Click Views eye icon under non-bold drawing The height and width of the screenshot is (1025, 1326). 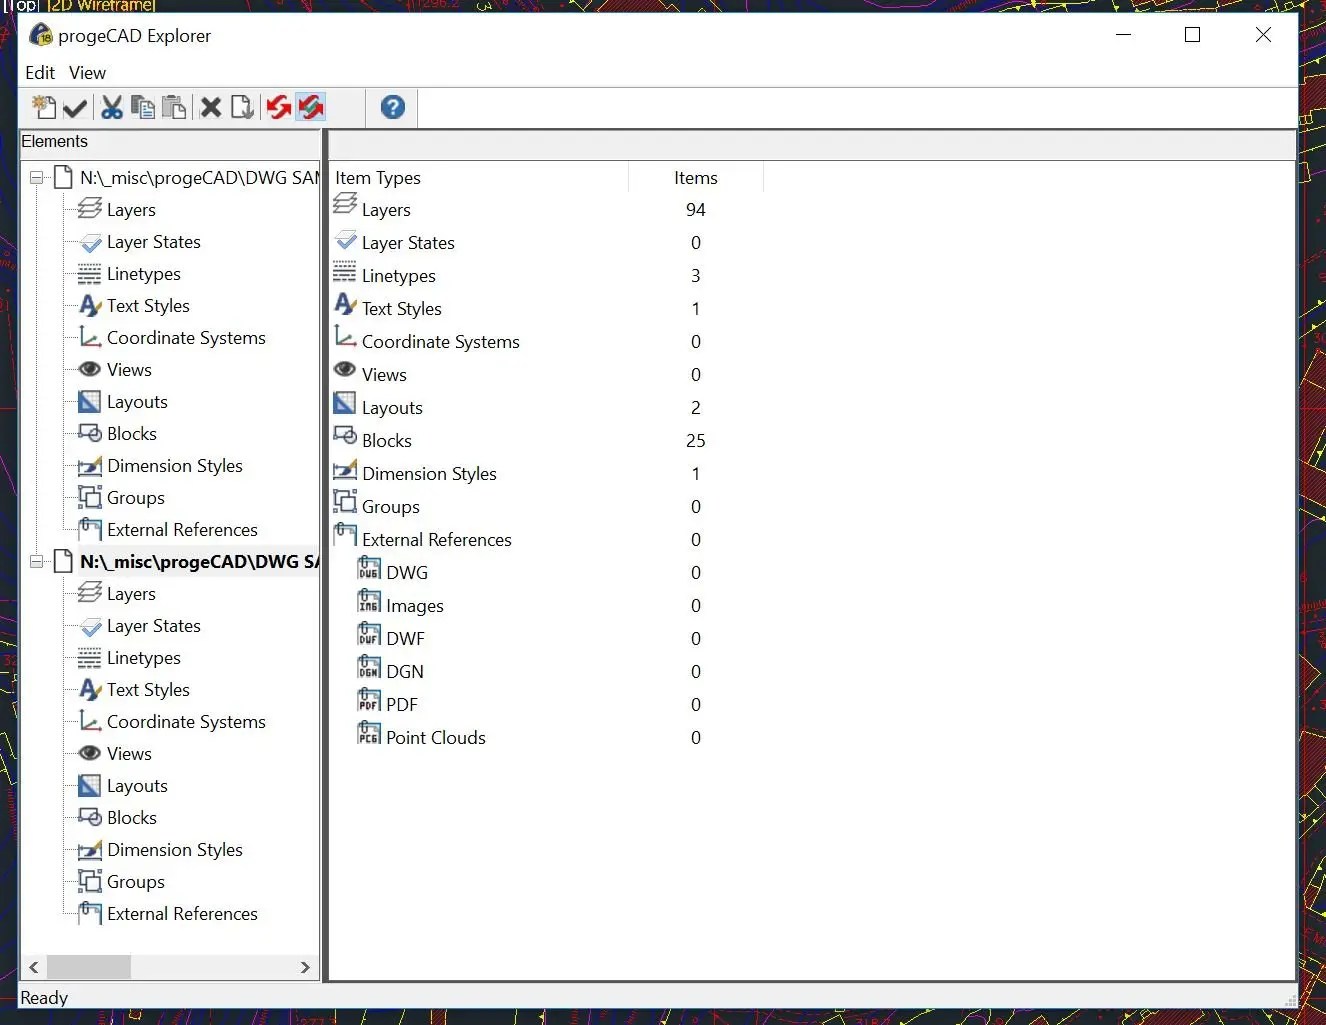pos(90,369)
